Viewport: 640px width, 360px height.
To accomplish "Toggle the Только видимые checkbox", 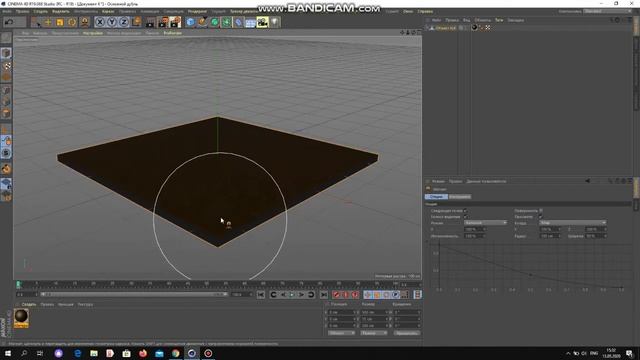I will coord(465,217).
